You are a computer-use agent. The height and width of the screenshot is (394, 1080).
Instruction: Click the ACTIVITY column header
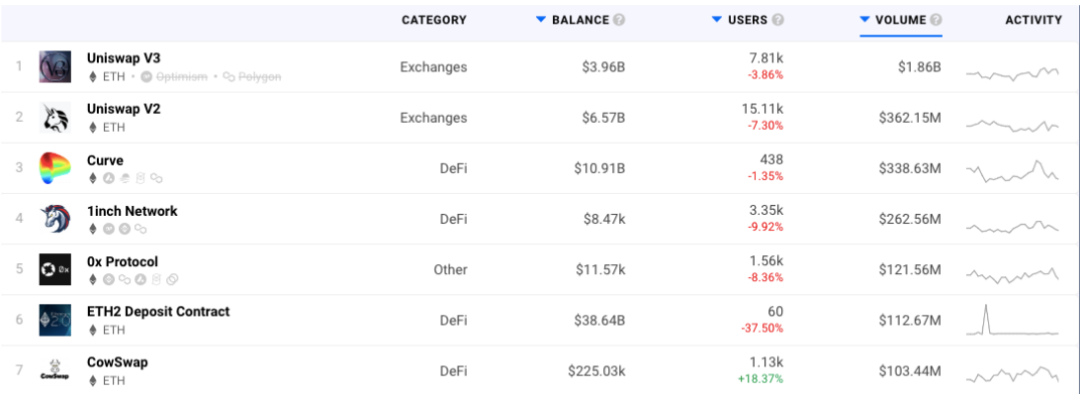(x=1034, y=20)
